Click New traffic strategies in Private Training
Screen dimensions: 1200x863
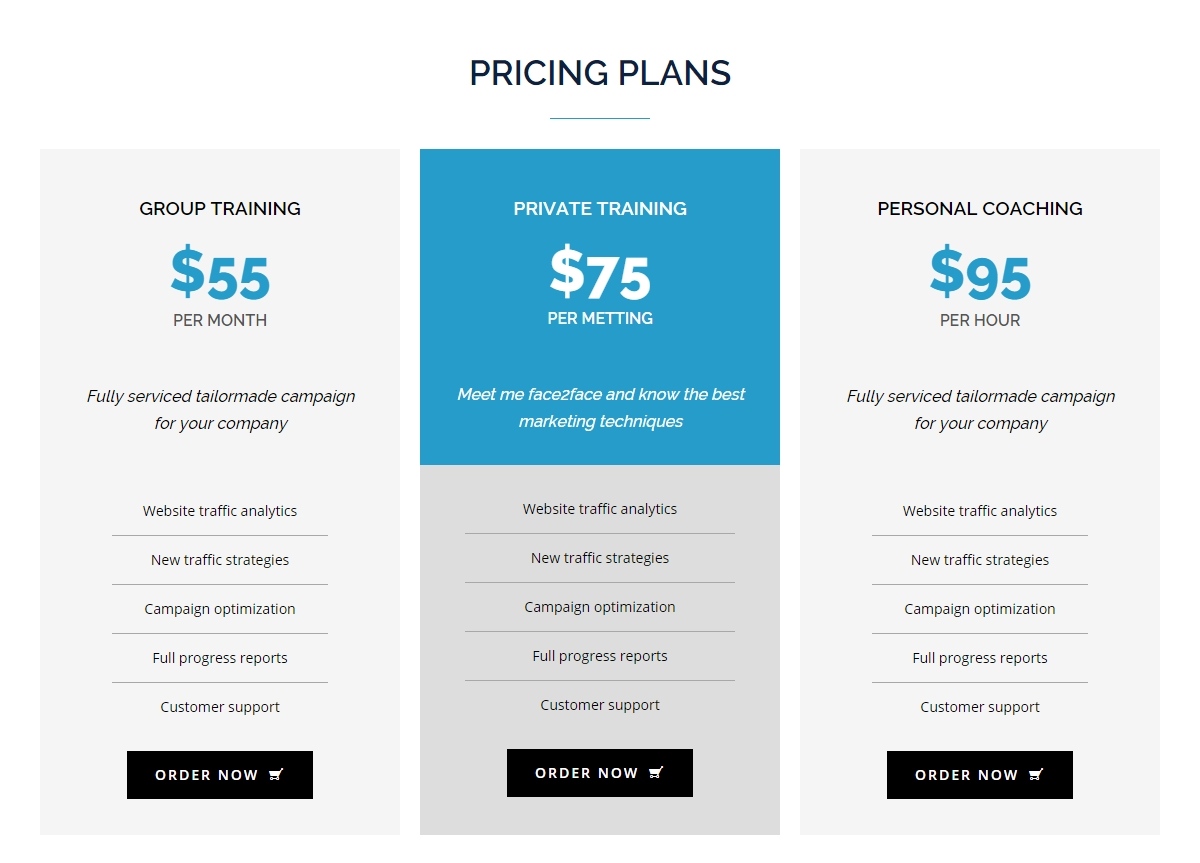click(x=600, y=558)
